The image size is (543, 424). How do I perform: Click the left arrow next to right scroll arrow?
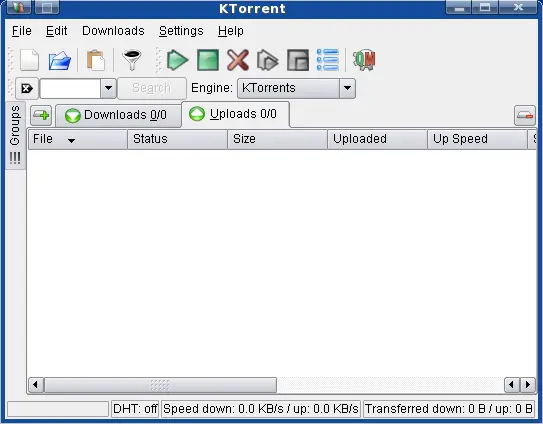tap(512, 385)
